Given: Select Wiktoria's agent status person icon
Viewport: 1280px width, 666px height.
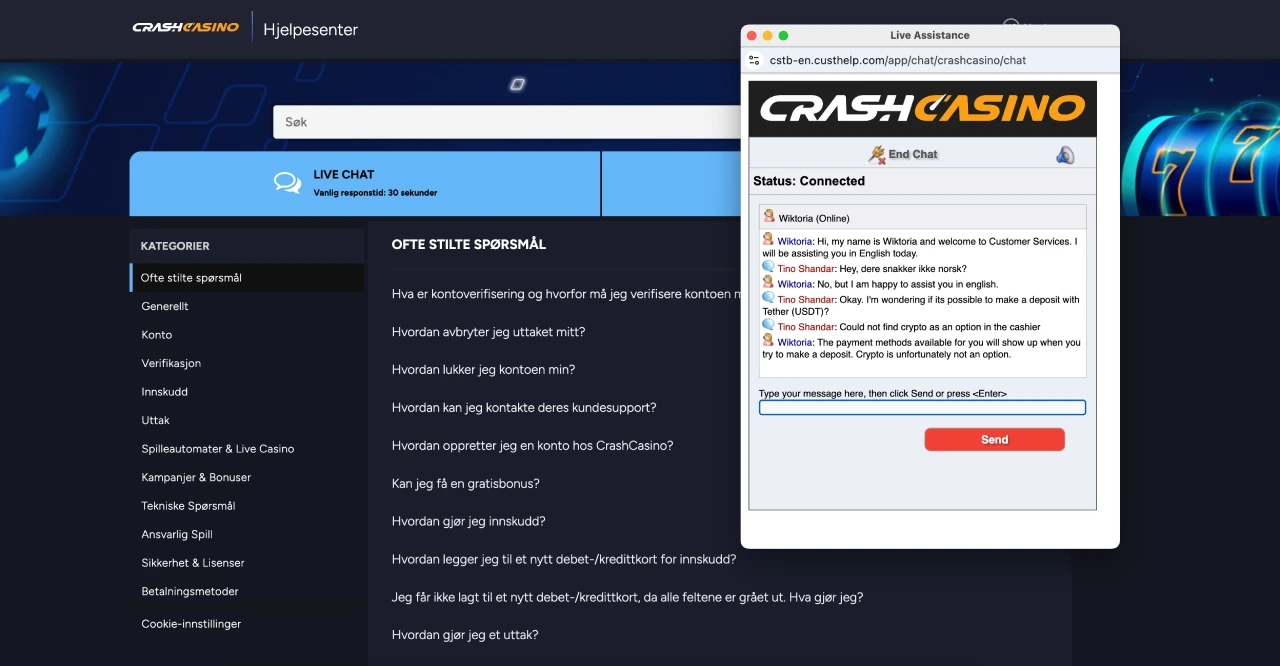Looking at the screenshot, I should click(769, 217).
